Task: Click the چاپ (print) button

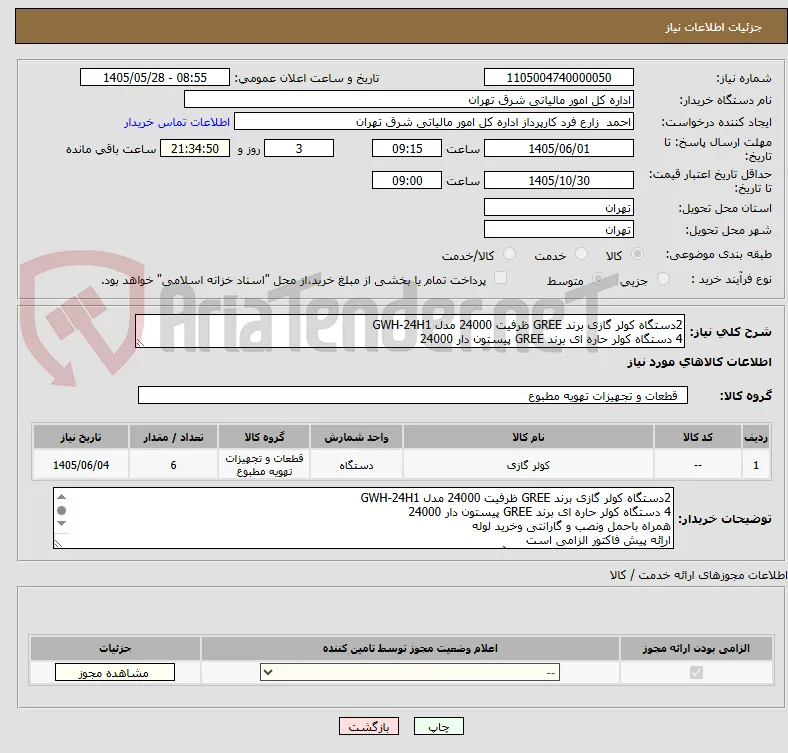Action: (x=438, y=726)
